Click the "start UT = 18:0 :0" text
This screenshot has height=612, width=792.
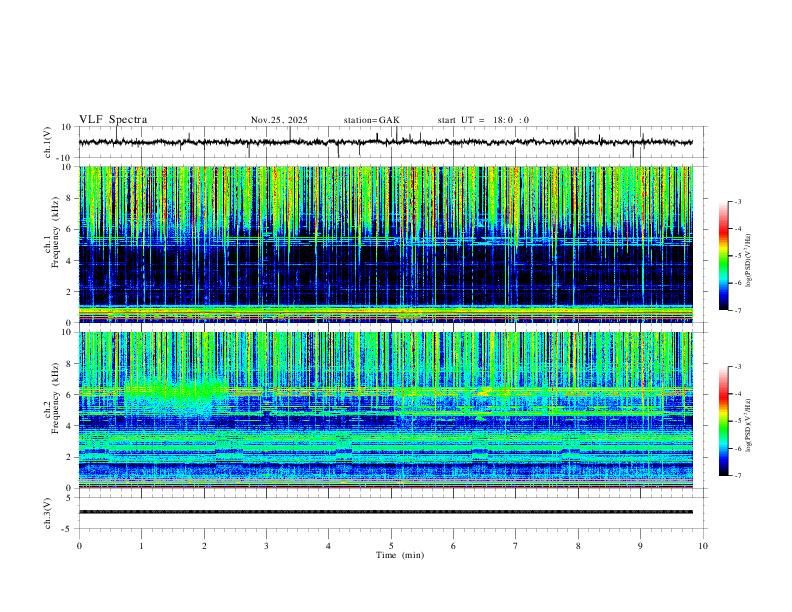[x=483, y=120]
